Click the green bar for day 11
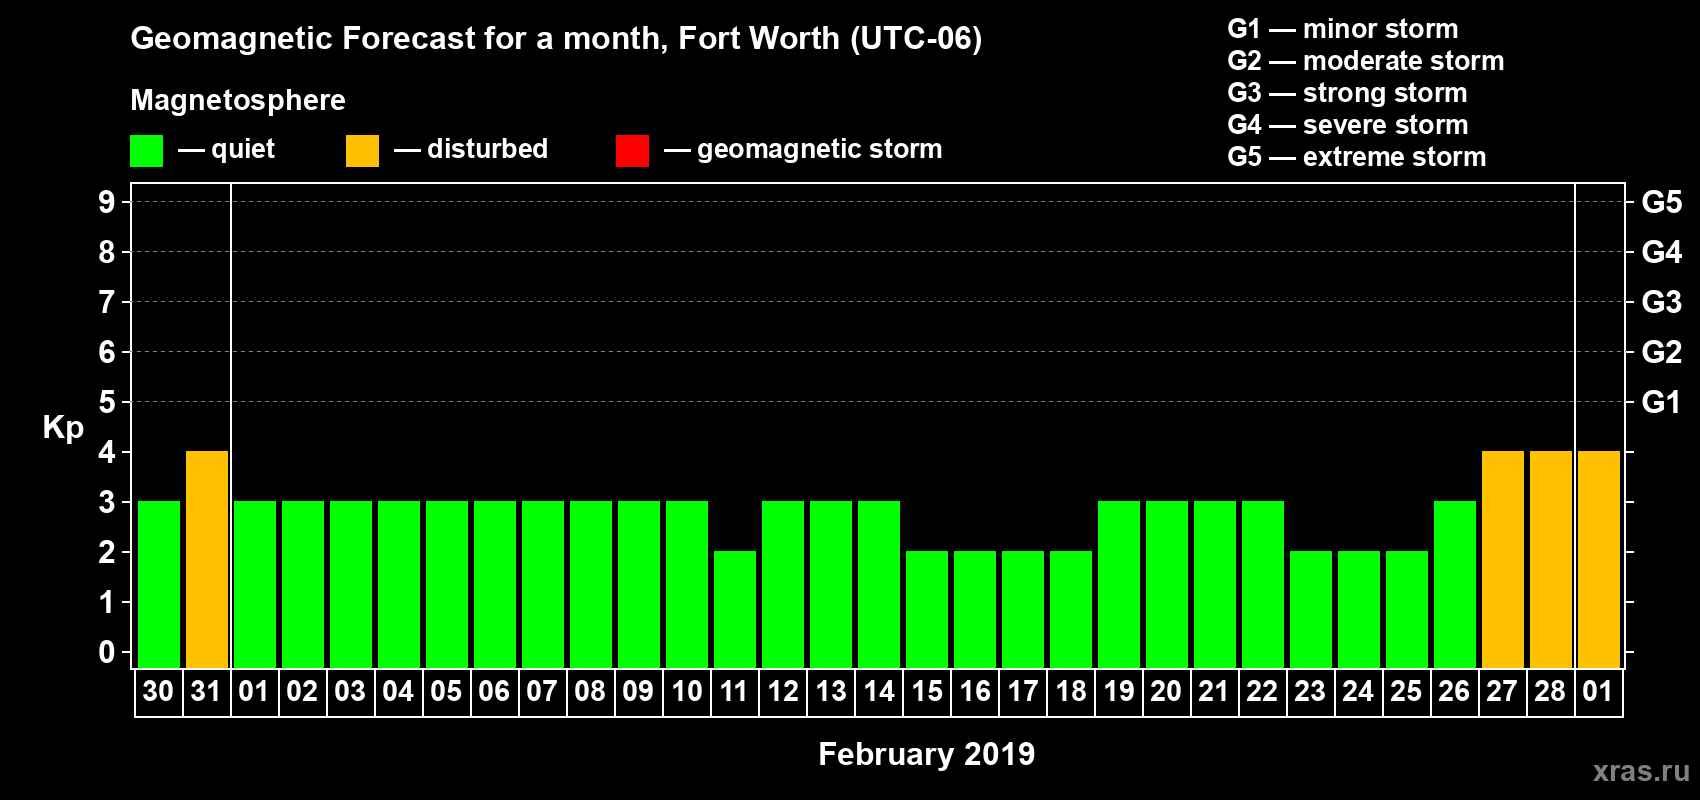Viewport: 1700px width, 800px height. tap(735, 609)
